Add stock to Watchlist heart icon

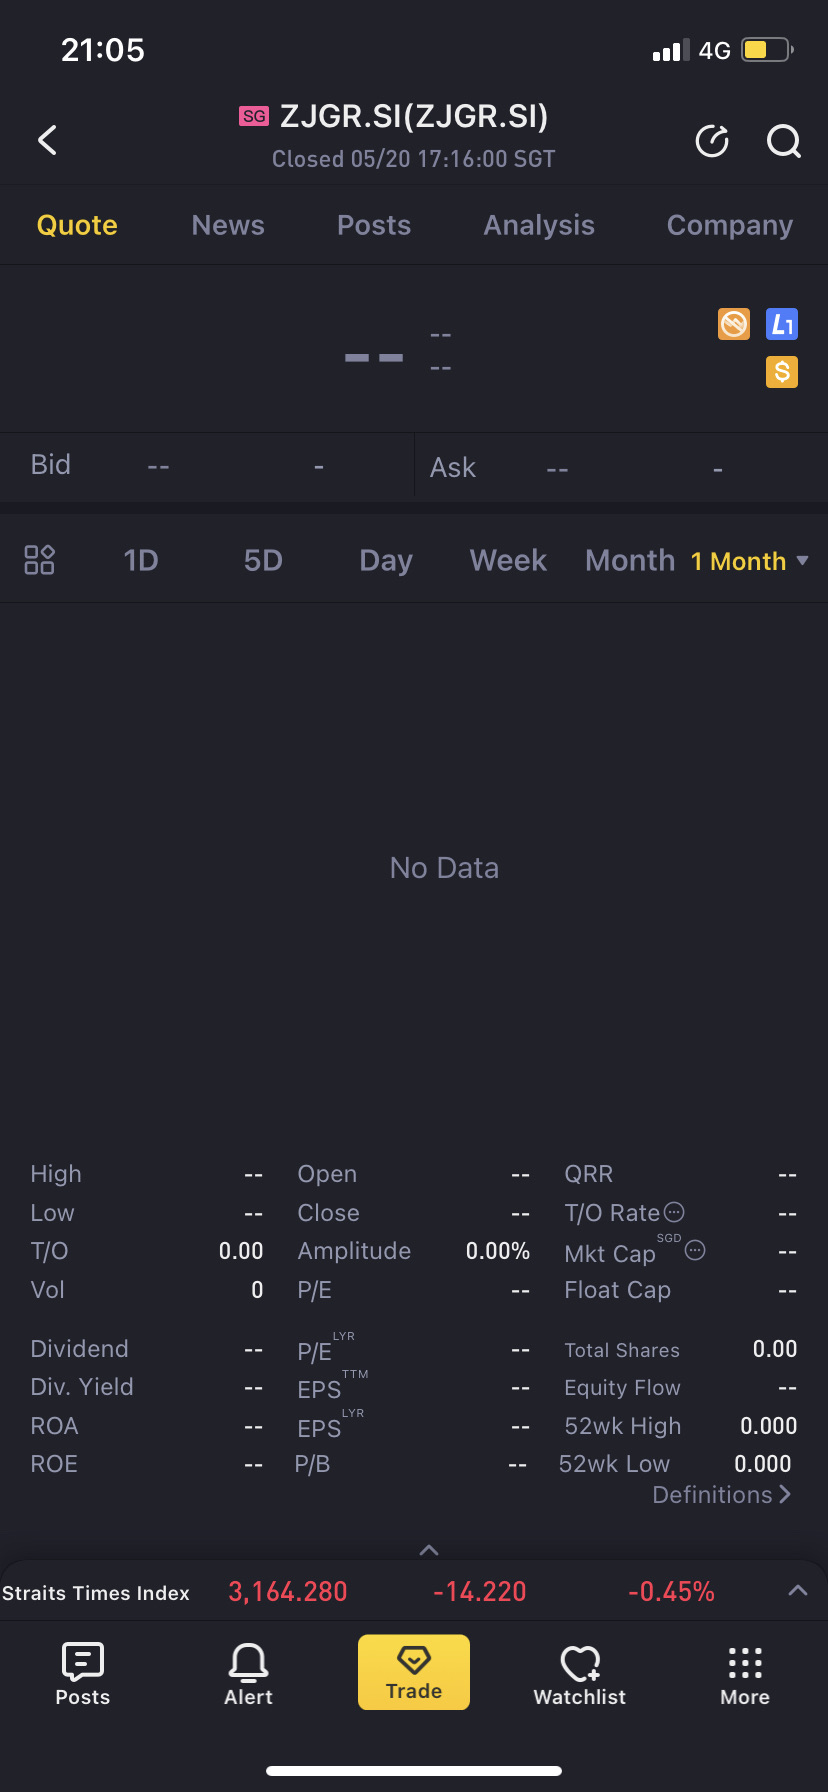(580, 1674)
